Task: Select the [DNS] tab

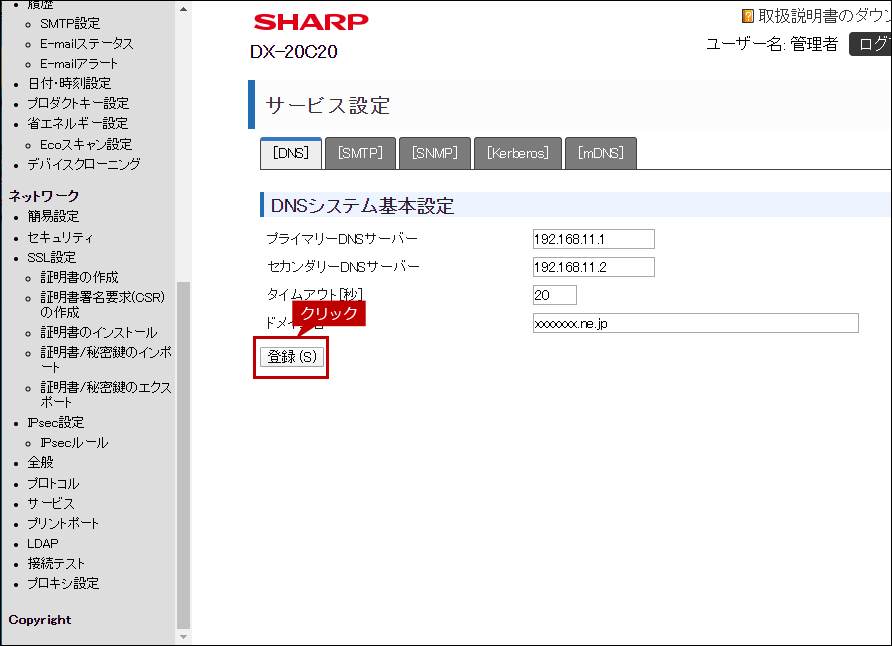Action: point(291,153)
